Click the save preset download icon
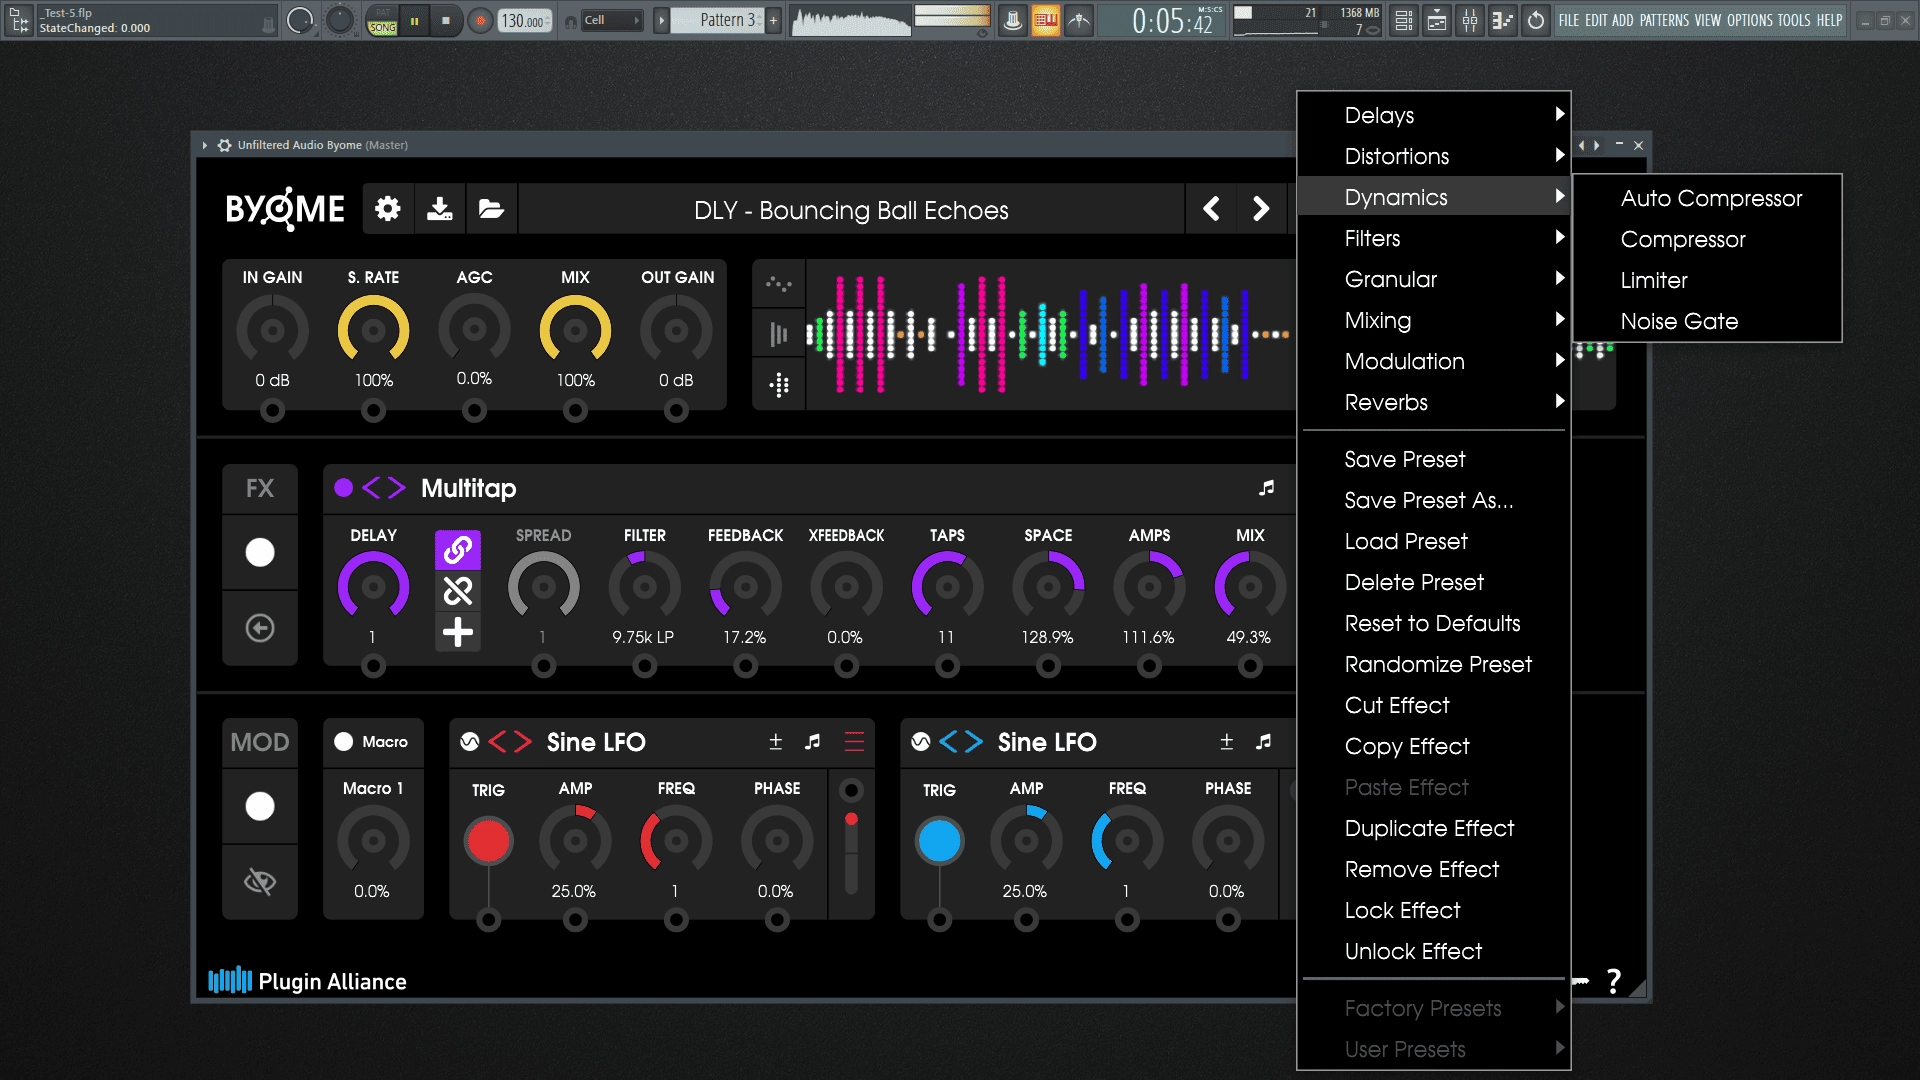 tap(440, 209)
